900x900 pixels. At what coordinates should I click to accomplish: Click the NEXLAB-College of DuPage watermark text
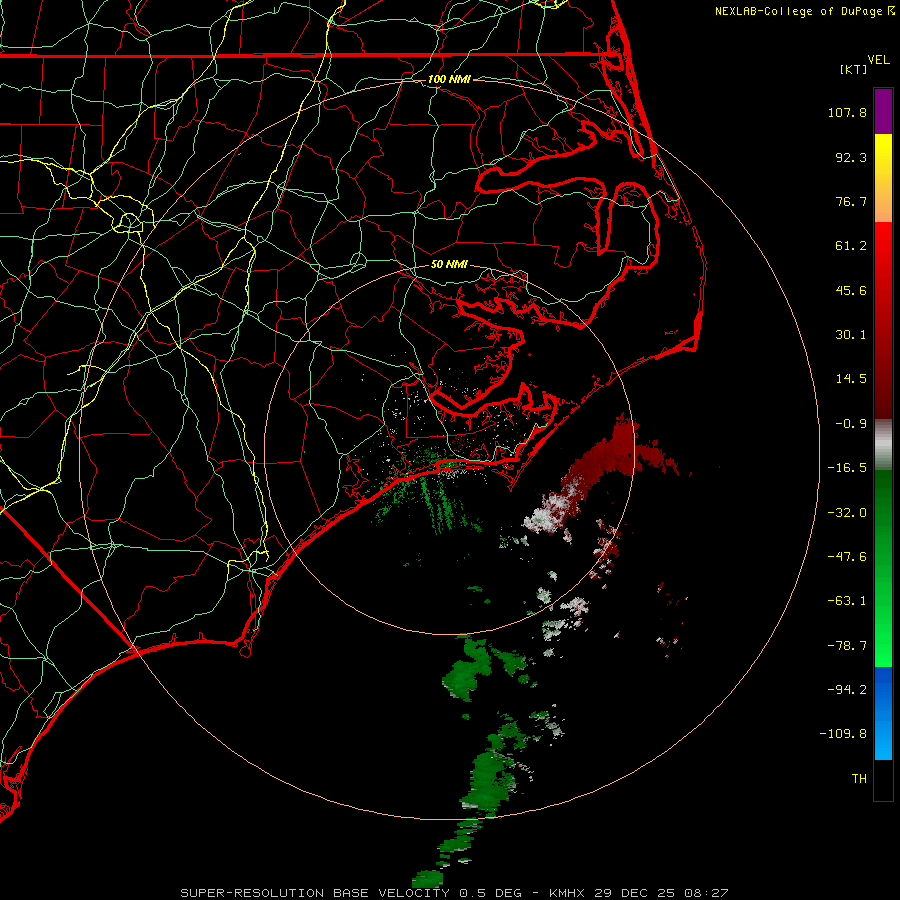coord(798,11)
